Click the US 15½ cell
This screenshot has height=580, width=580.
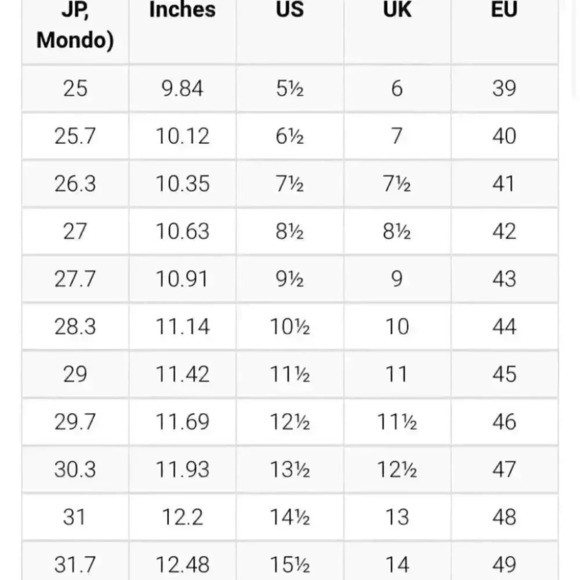point(290,562)
